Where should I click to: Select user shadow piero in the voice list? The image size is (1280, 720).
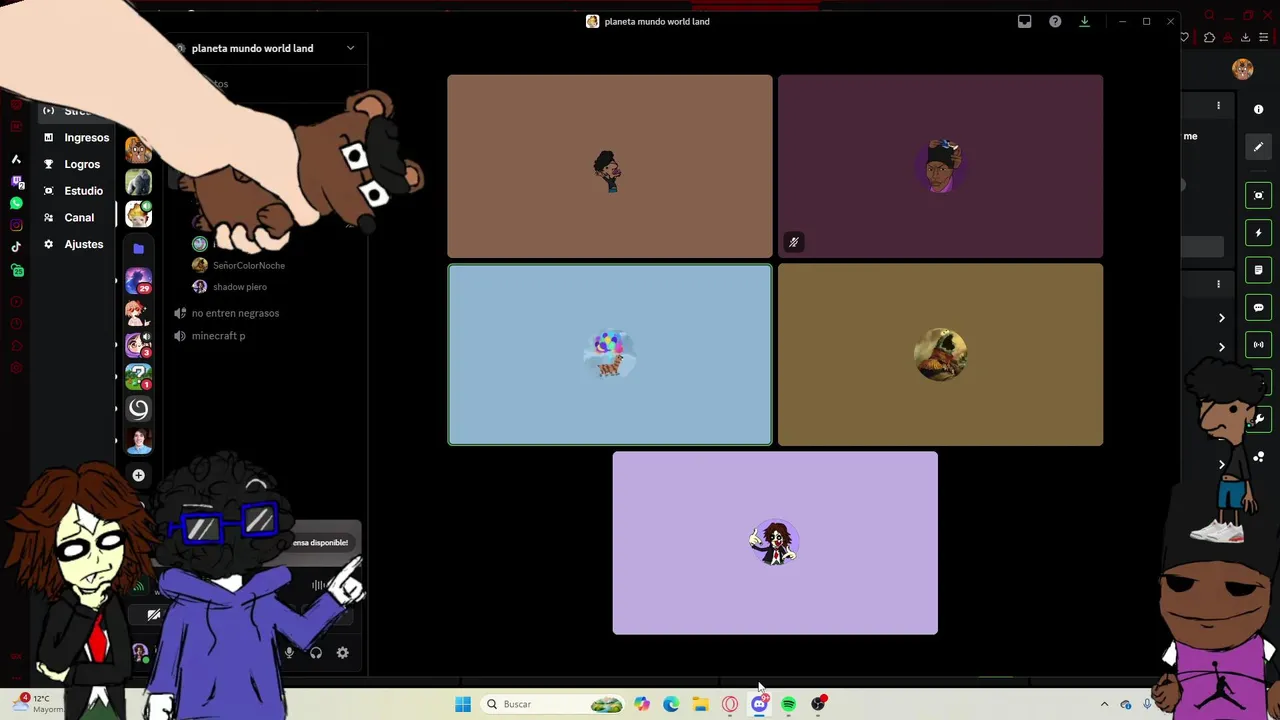tap(239, 287)
